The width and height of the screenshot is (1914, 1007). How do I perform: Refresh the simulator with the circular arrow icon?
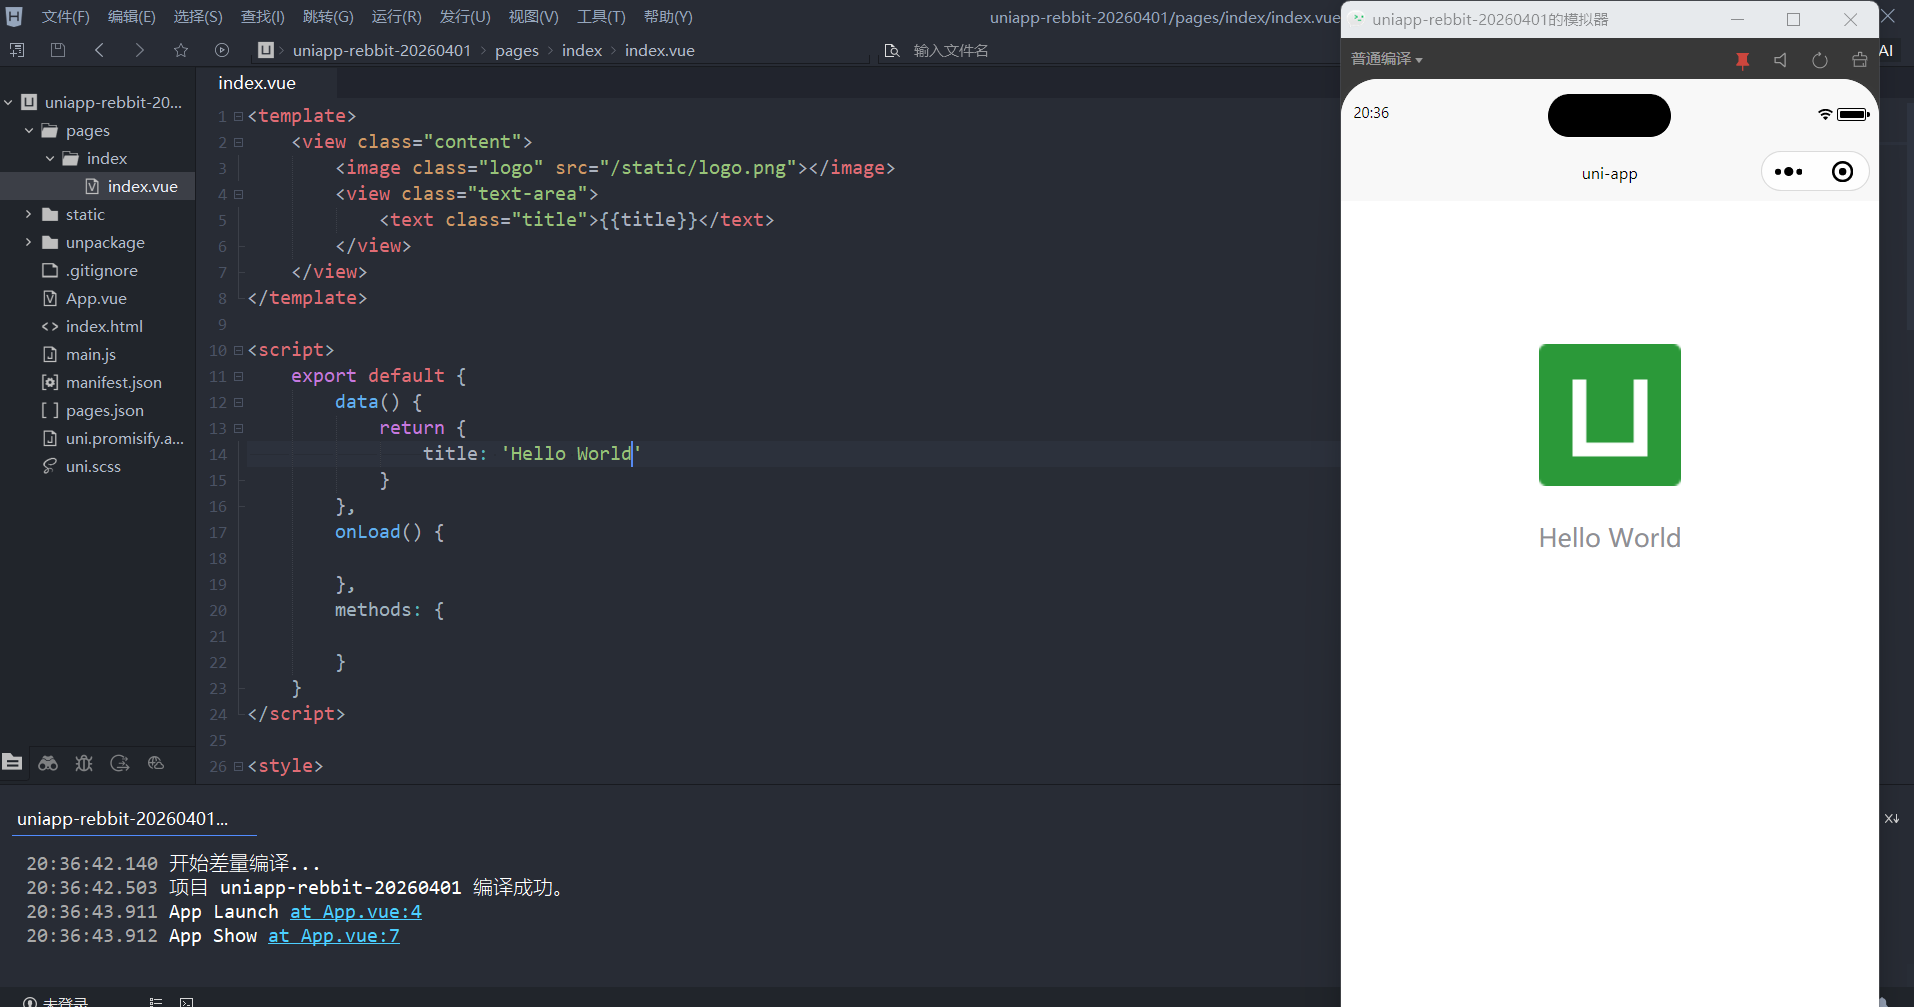[x=1820, y=60]
